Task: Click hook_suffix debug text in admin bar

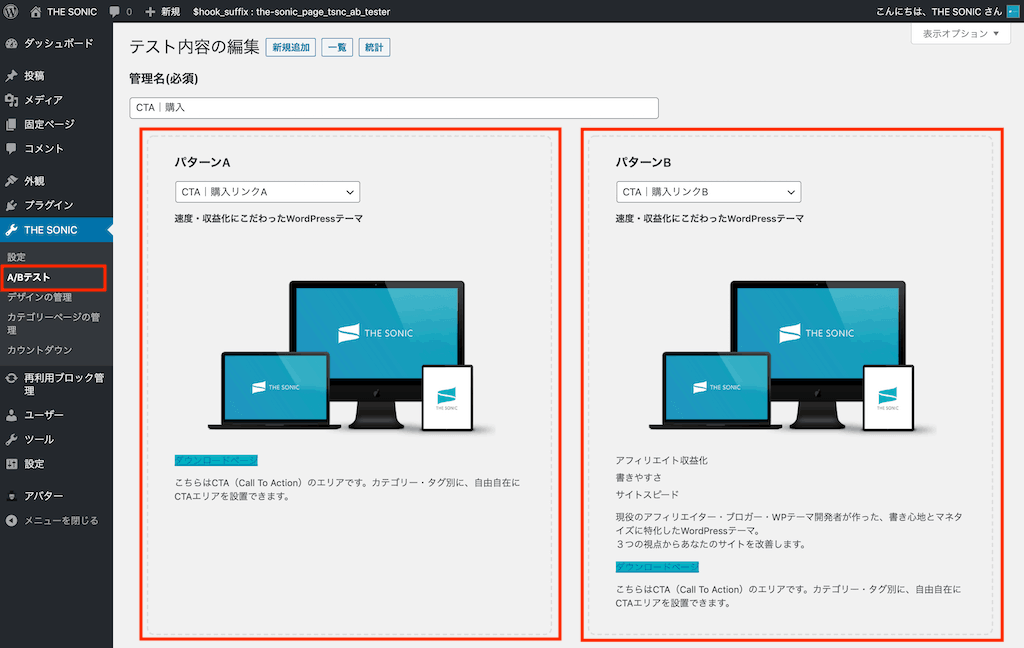Action: (291, 11)
